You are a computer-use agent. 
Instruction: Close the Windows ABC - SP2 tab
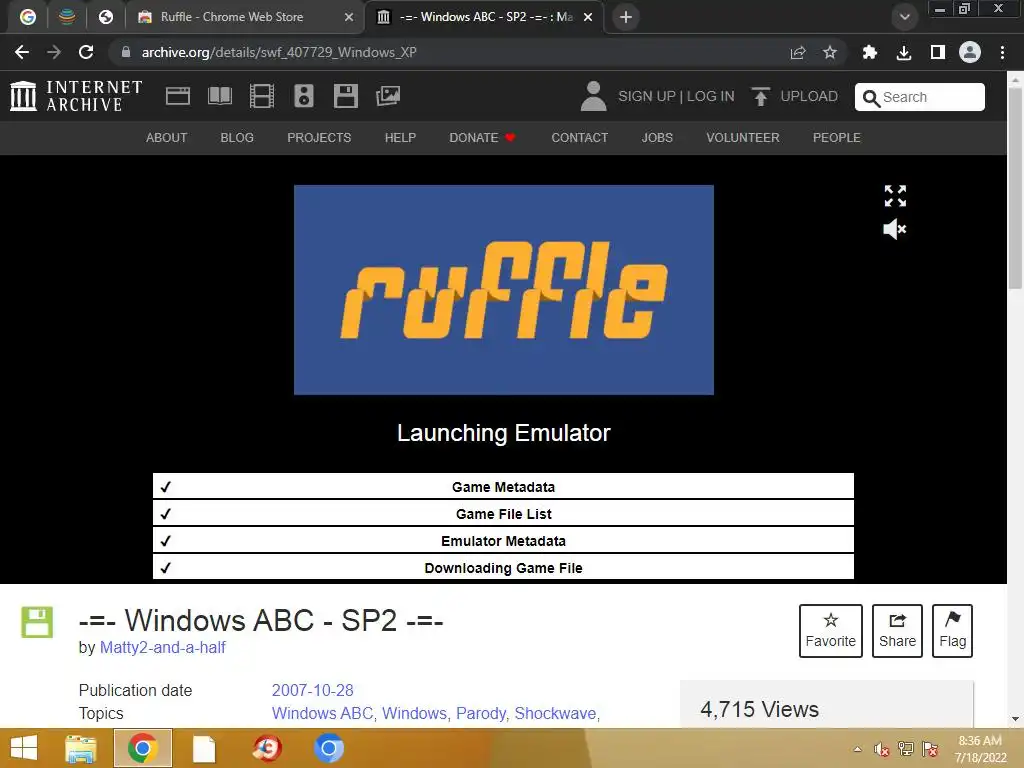[x=588, y=17]
